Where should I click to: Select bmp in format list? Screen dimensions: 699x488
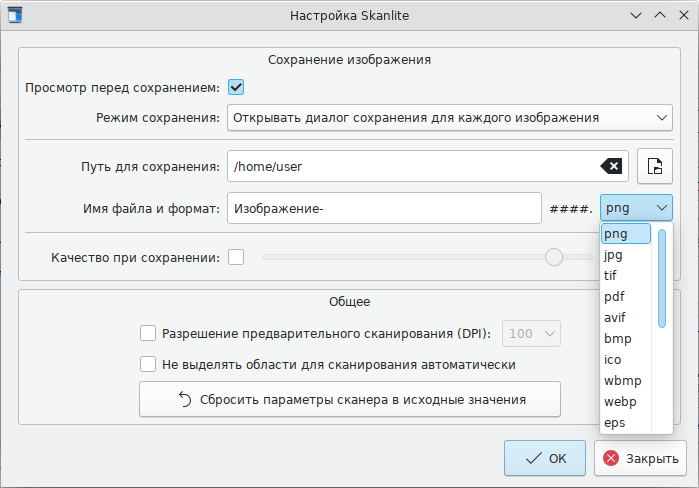pos(625,339)
